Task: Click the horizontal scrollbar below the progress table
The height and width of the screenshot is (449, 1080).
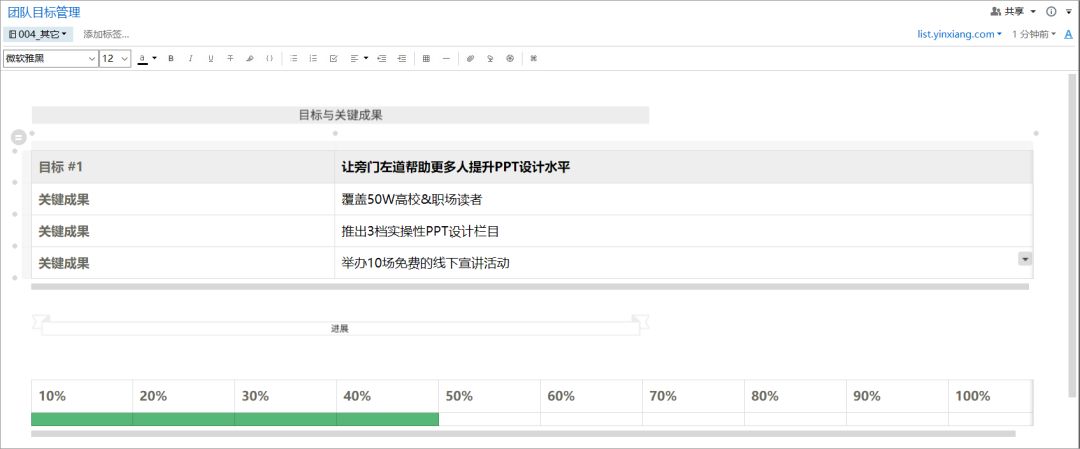Action: pos(523,434)
